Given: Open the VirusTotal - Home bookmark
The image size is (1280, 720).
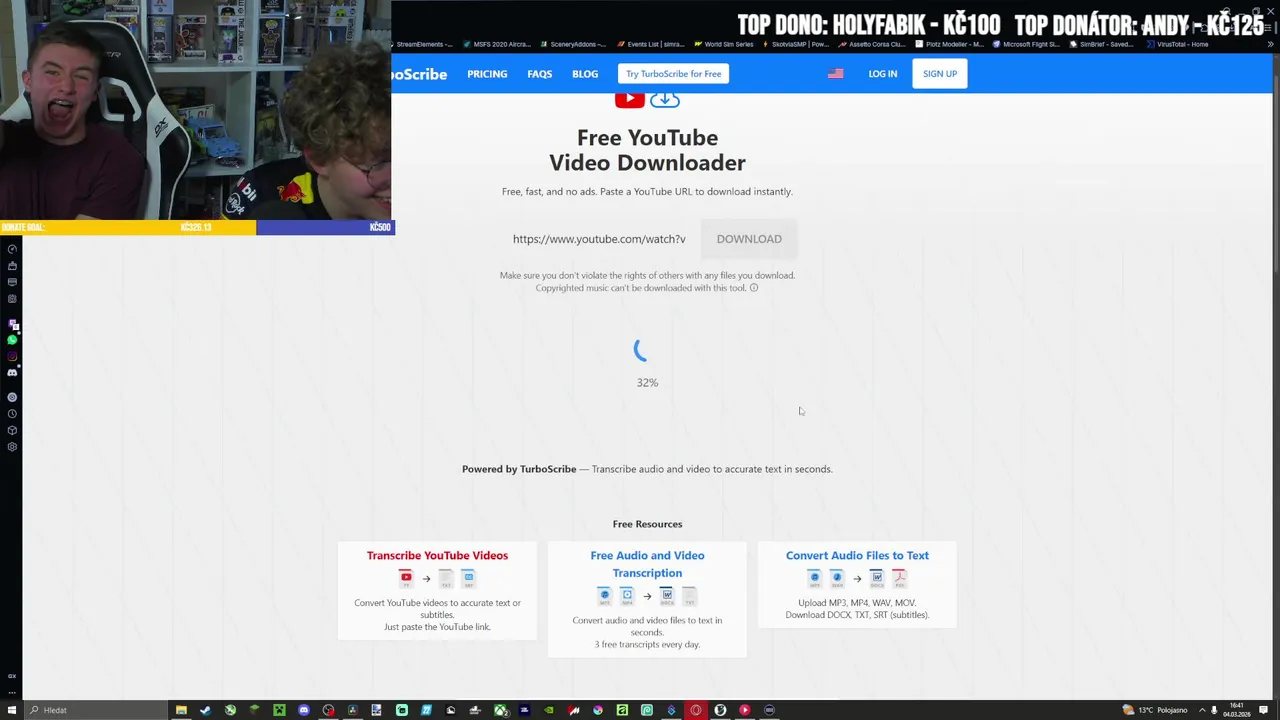Looking at the screenshot, I should (1178, 44).
